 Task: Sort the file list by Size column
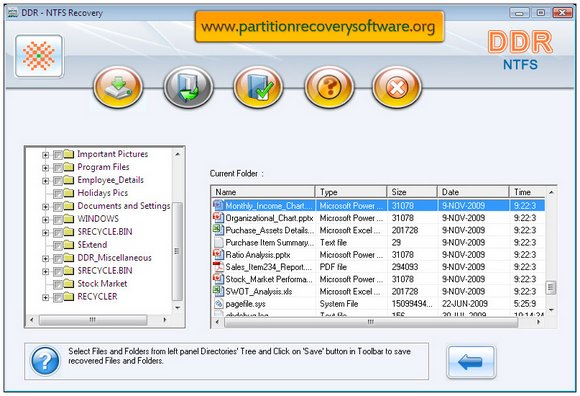(412, 192)
